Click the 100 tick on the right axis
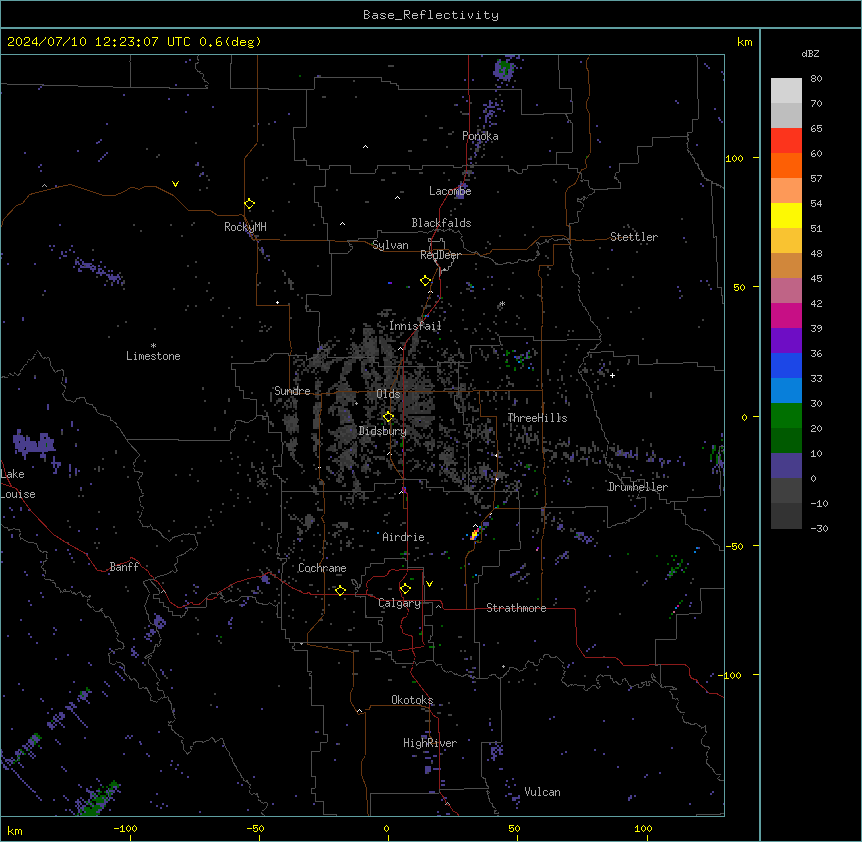Viewport: 862px width, 842px height. coord(734,158)
